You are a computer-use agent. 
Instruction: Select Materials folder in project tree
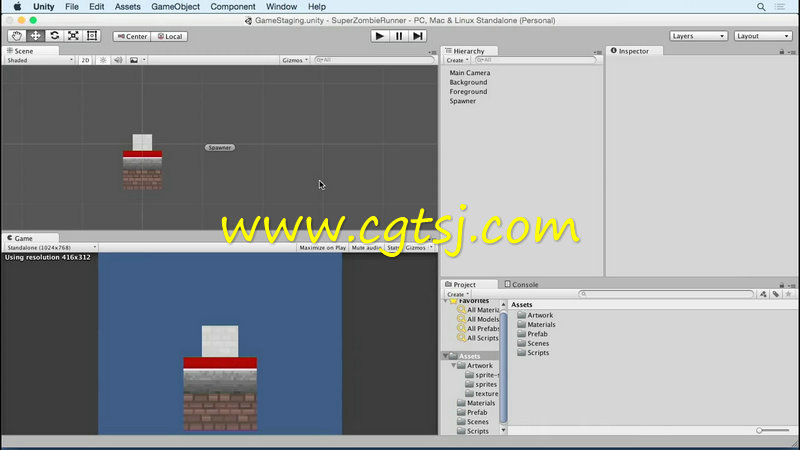pos(476,403)
